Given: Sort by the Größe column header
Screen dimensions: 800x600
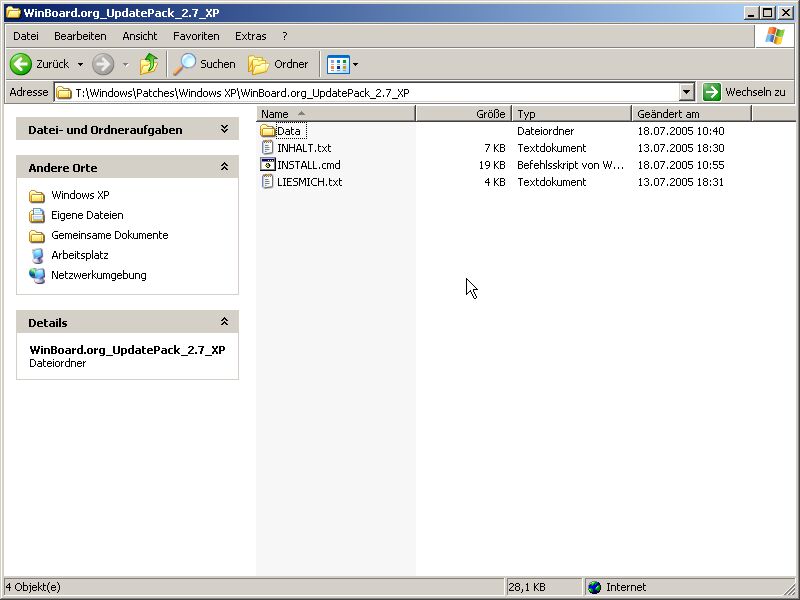Looking at the screenshot, I should (x=464, y=114).
